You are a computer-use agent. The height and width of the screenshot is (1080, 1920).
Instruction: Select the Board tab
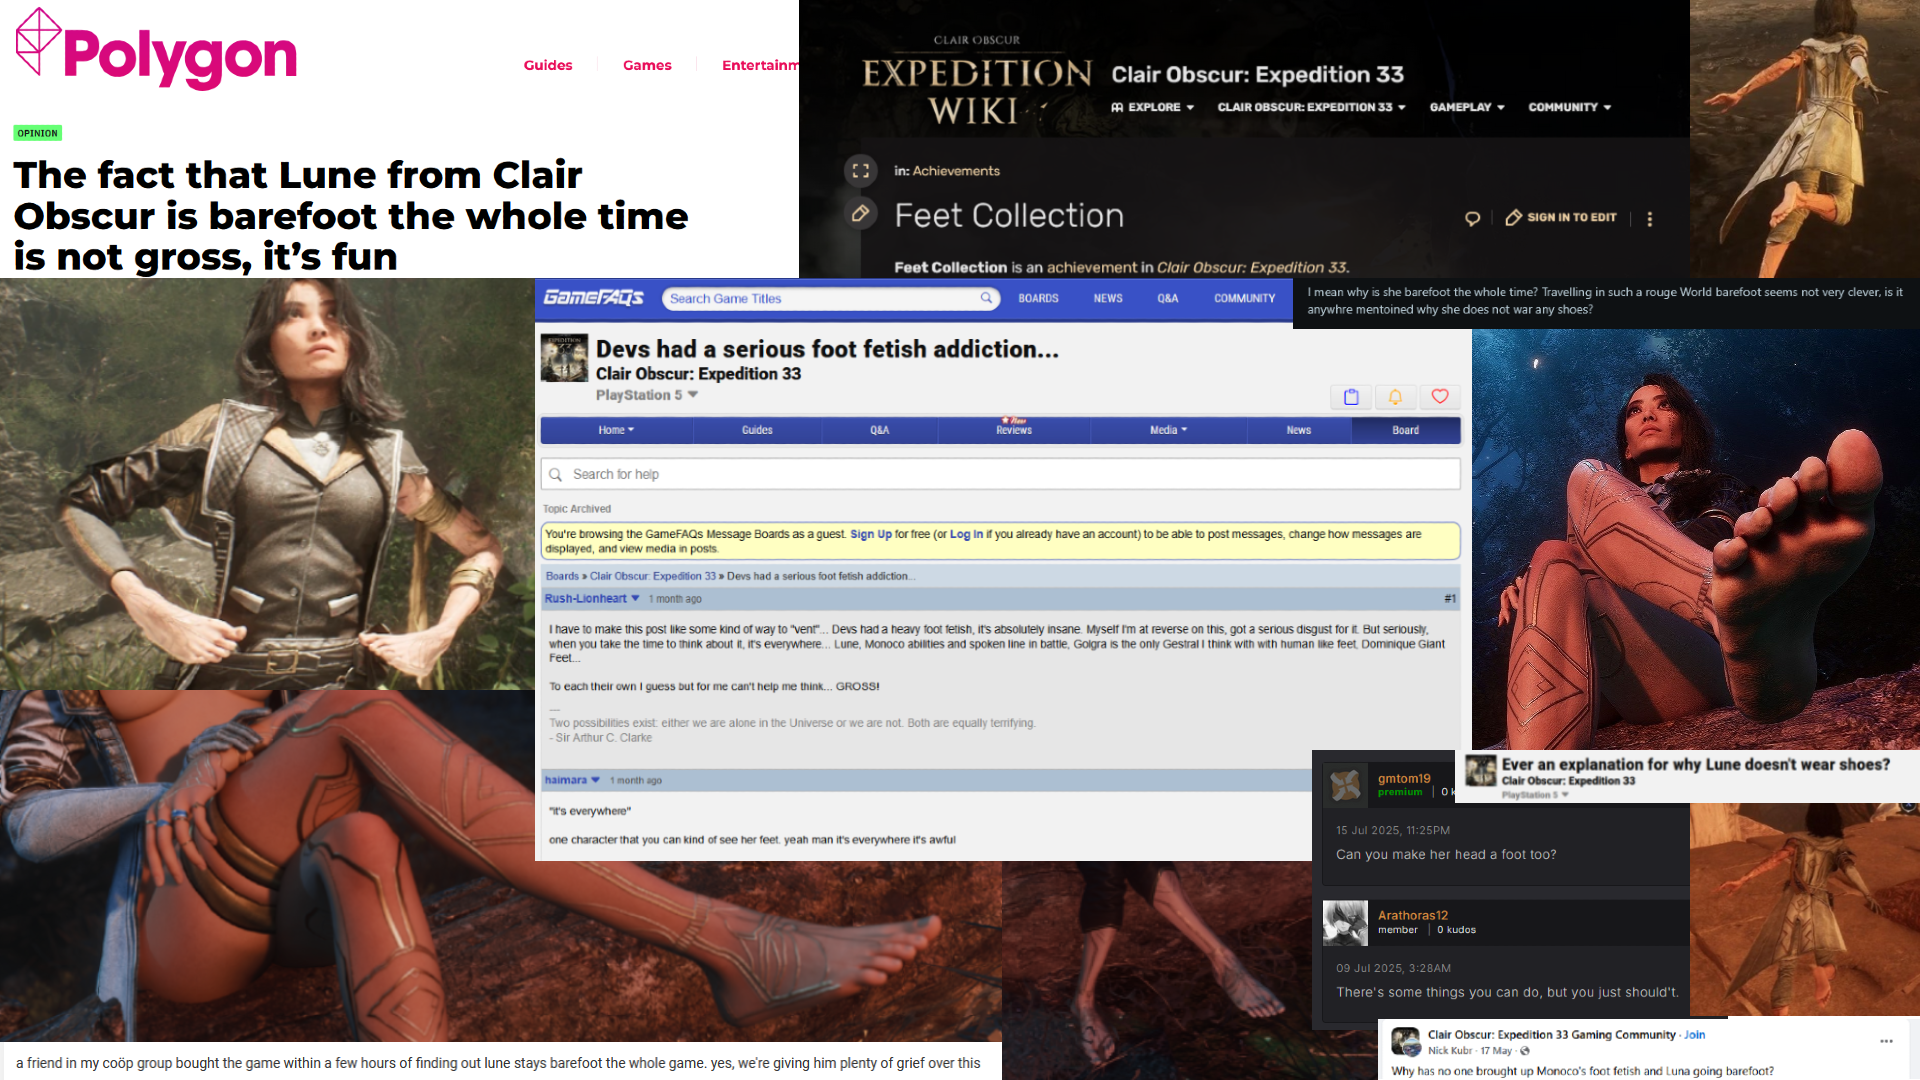pos(1406,430)
